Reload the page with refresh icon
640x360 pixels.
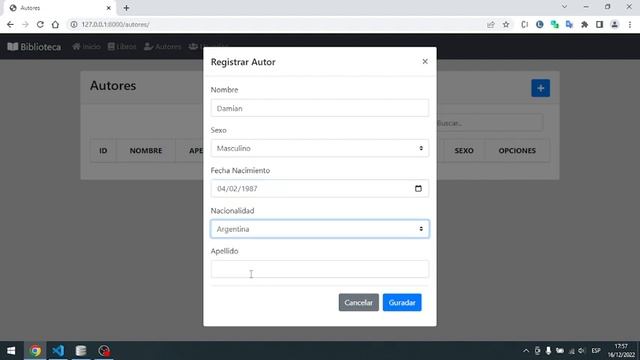[40, 24]
